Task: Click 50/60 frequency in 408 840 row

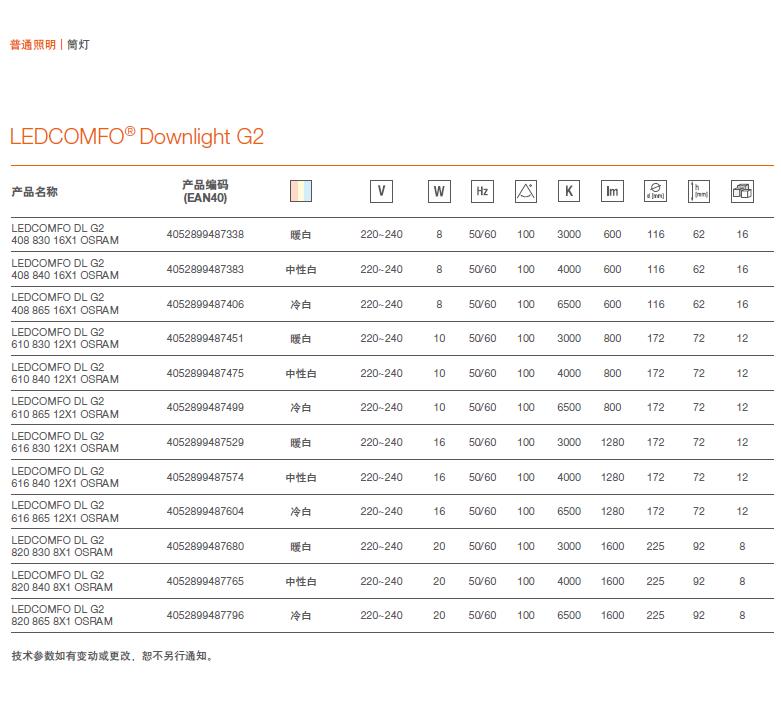Action: pos(482,269)
